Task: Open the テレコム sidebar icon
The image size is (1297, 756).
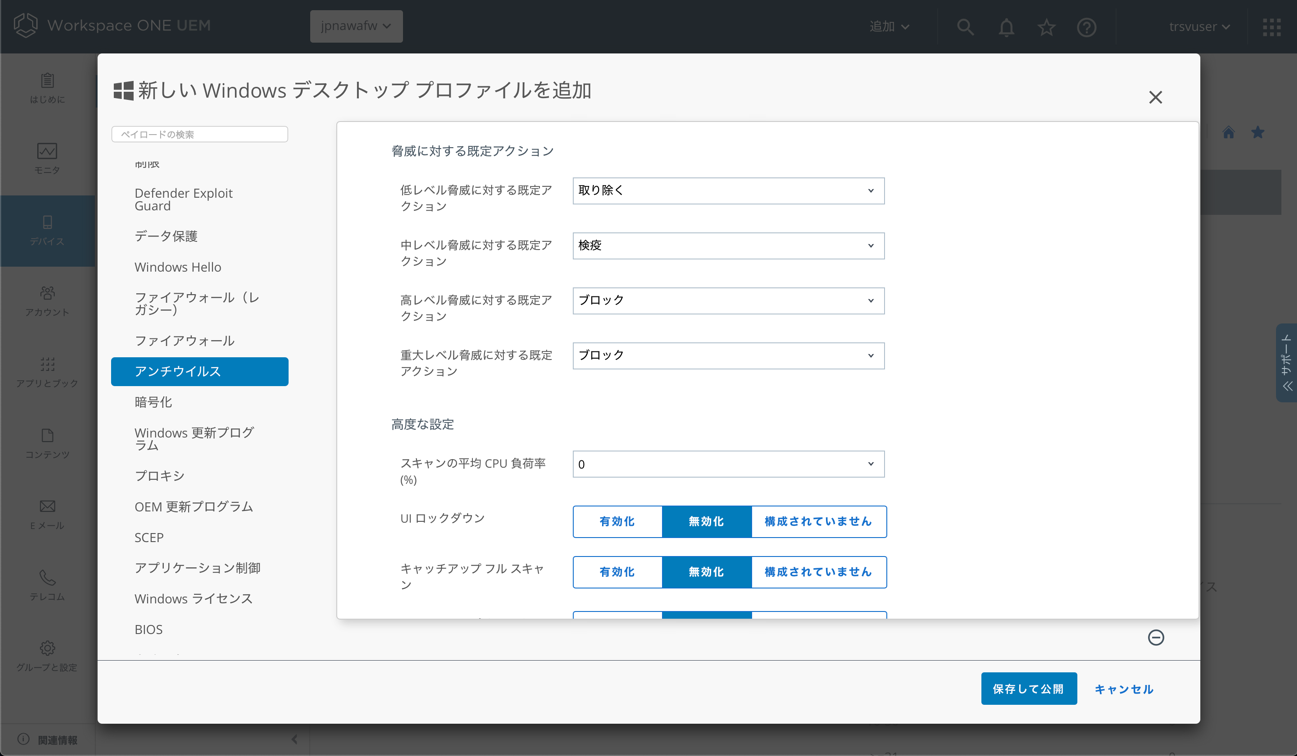Action: pyautogui.click(x=47, y=577)
